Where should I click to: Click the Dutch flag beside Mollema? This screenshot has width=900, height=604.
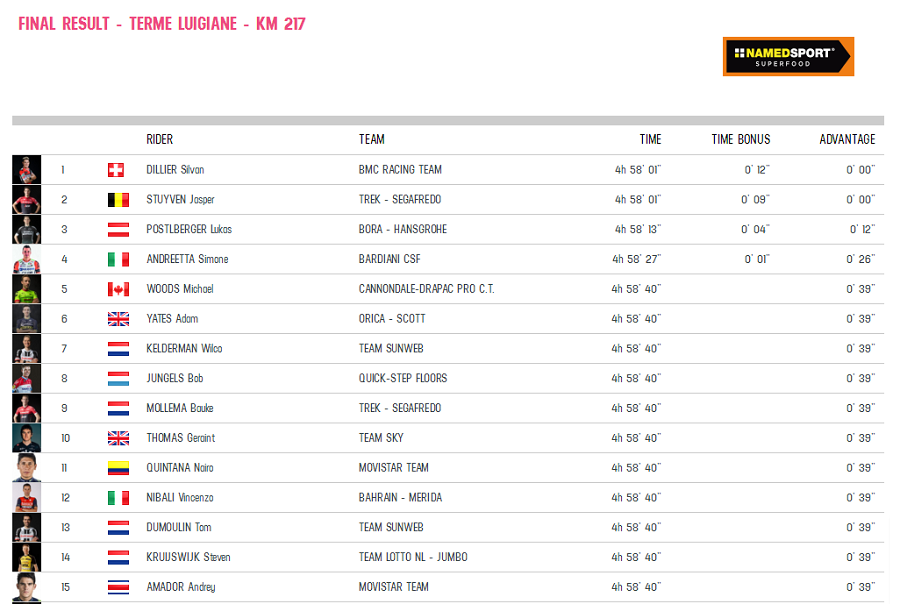tap(118, 409)
